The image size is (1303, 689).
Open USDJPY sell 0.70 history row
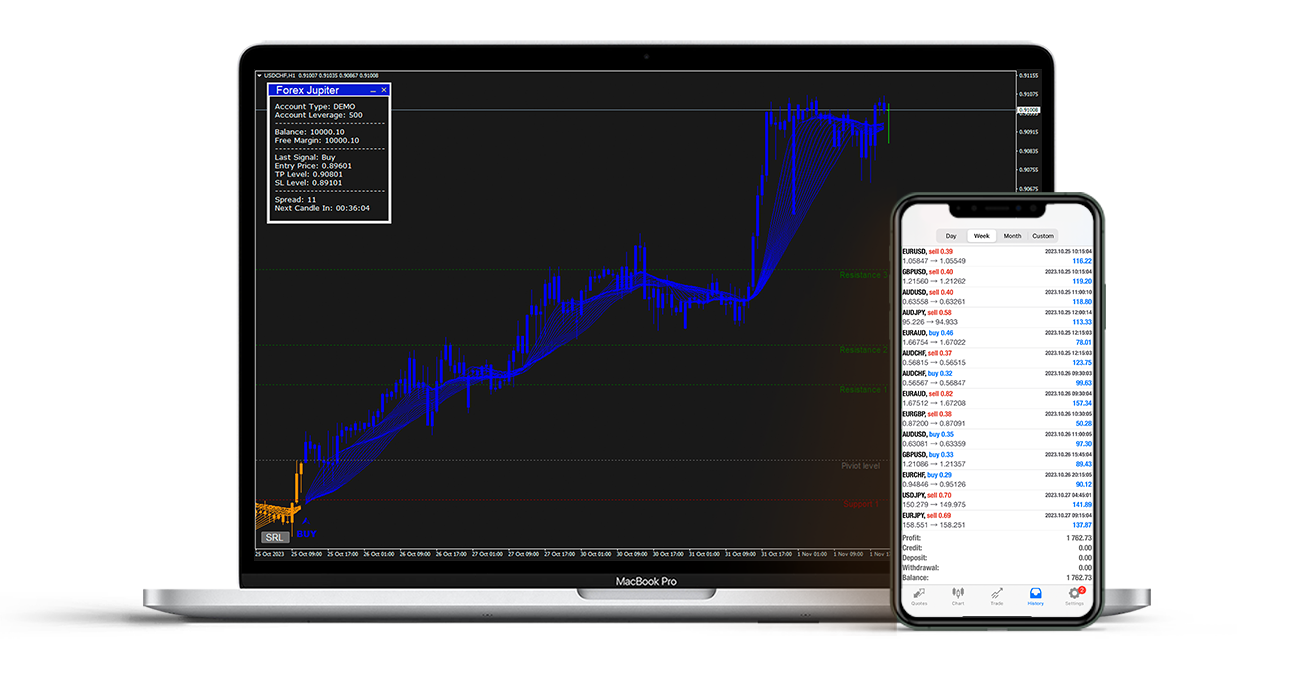(x=997, y=500)
